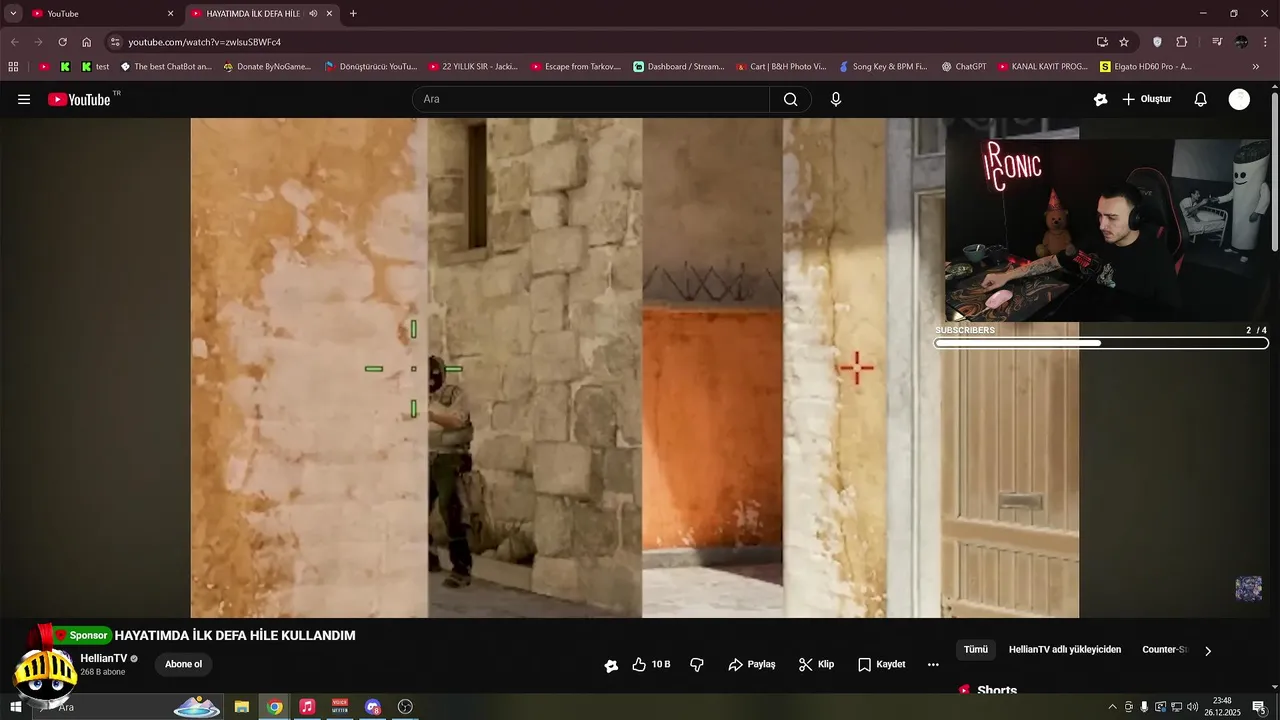Select the Tümü chip

click(975, 650)
